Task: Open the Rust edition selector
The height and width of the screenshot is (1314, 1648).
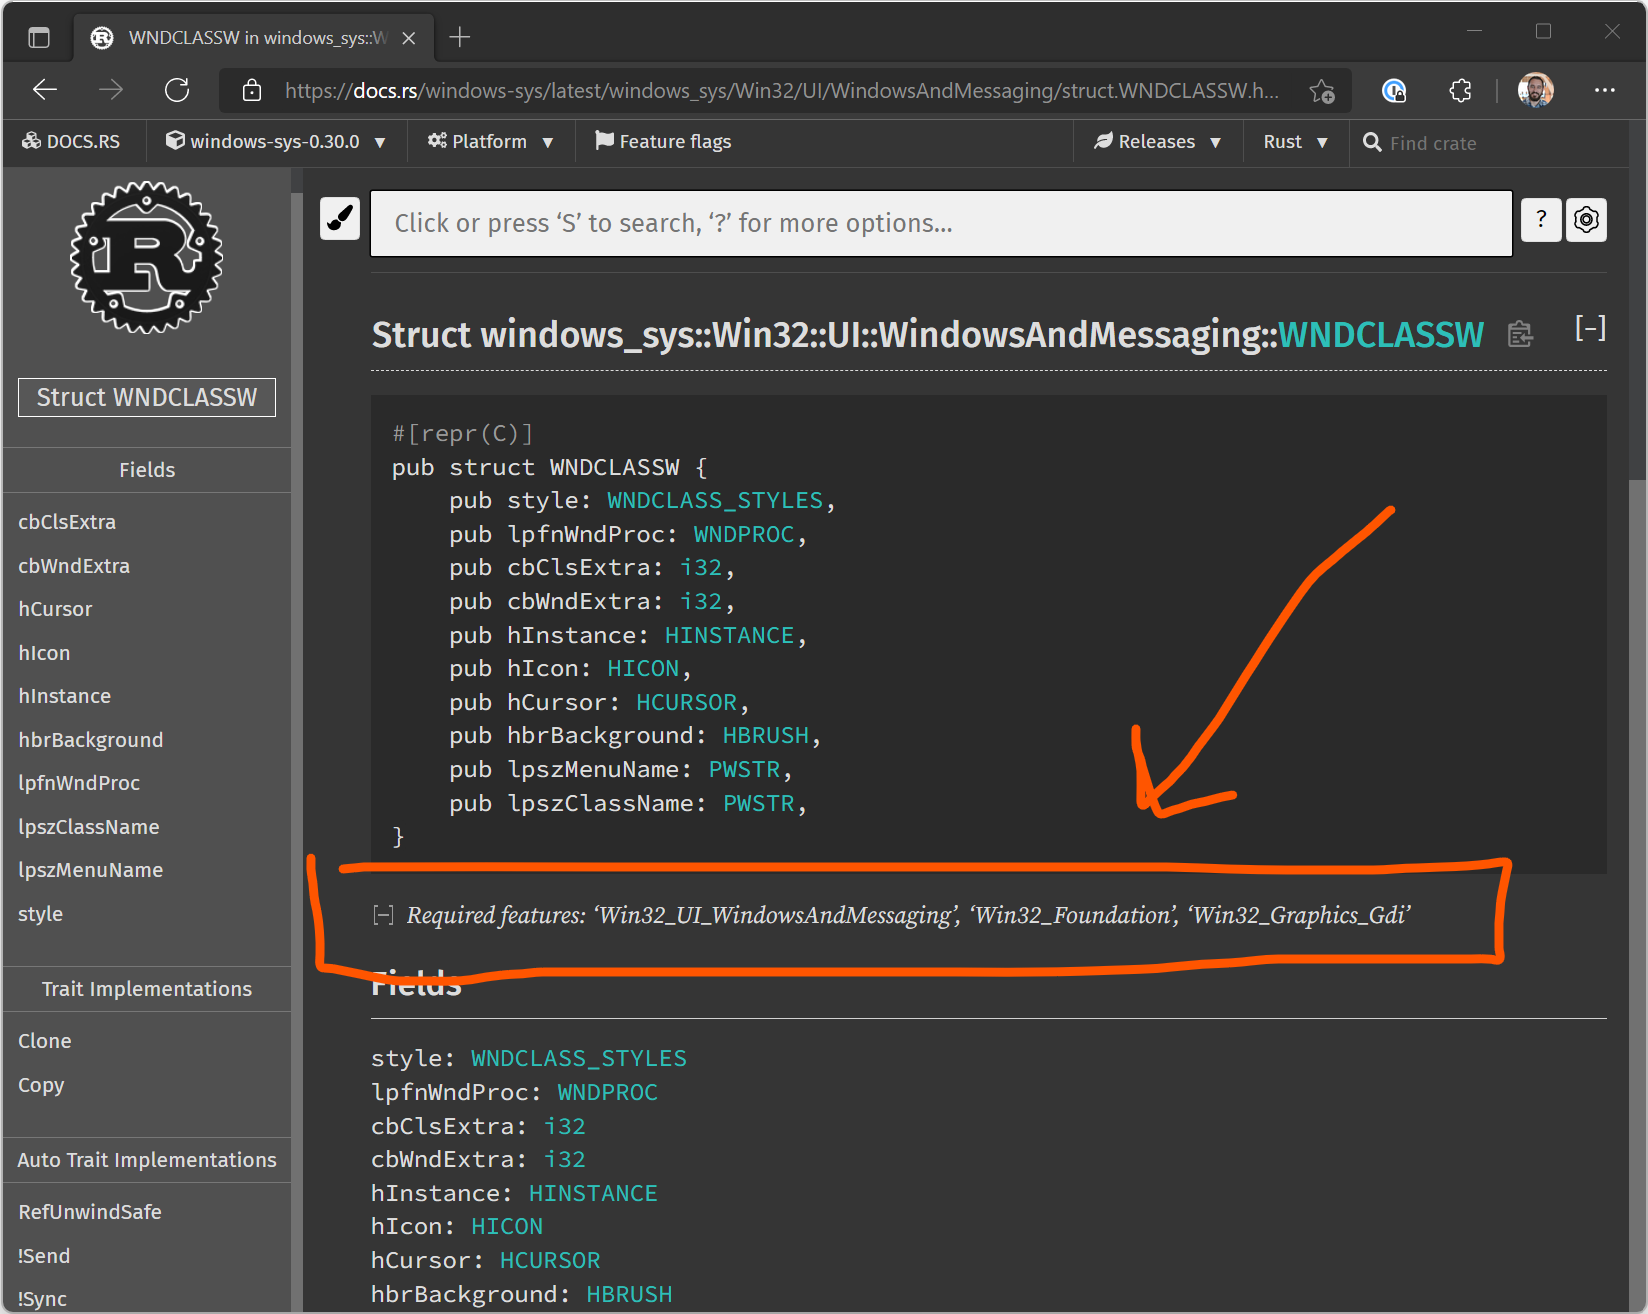Action: coord(1294,141)
